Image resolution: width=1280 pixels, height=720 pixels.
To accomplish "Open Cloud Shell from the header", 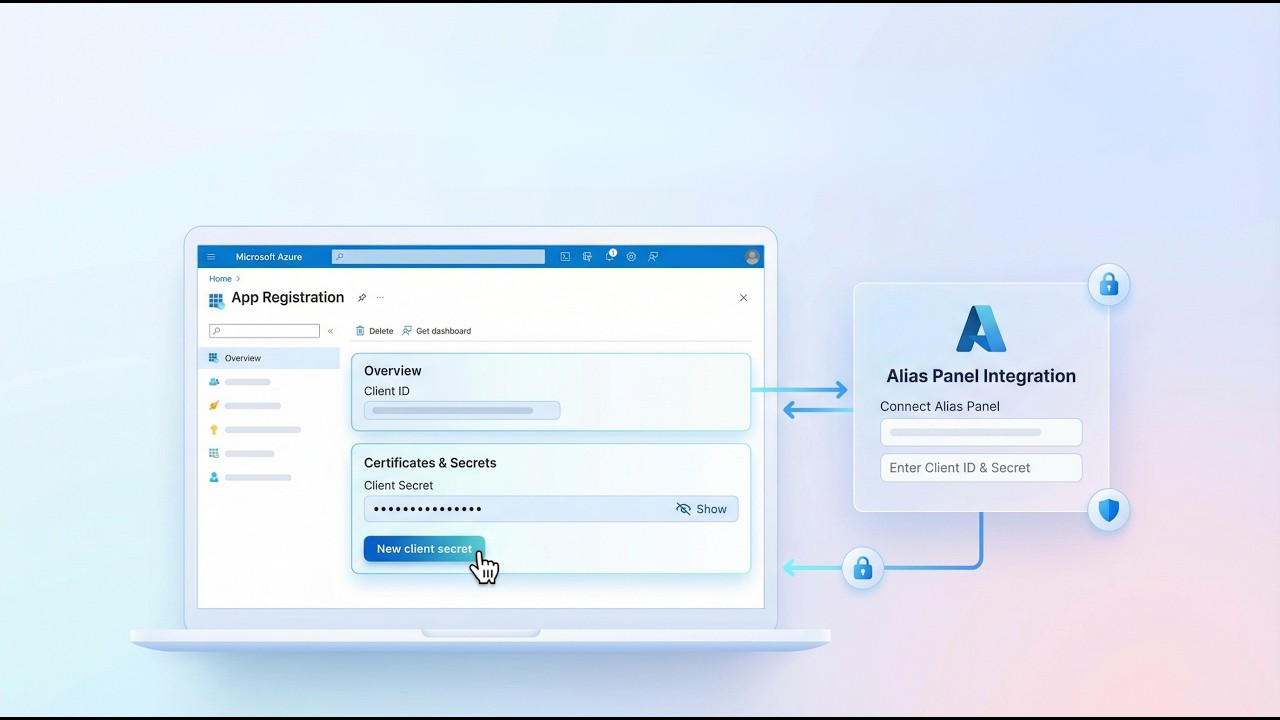I will [565, 257].
